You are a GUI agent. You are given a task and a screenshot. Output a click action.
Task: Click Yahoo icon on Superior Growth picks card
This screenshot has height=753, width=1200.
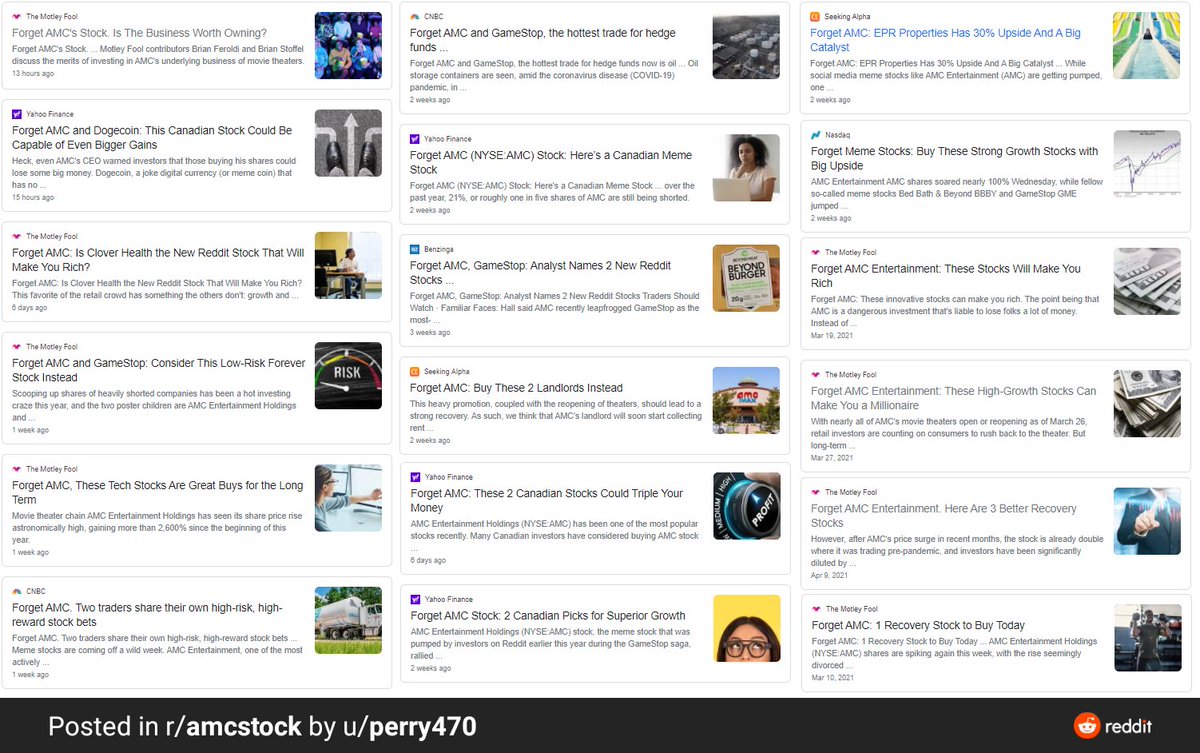point(415,599)
